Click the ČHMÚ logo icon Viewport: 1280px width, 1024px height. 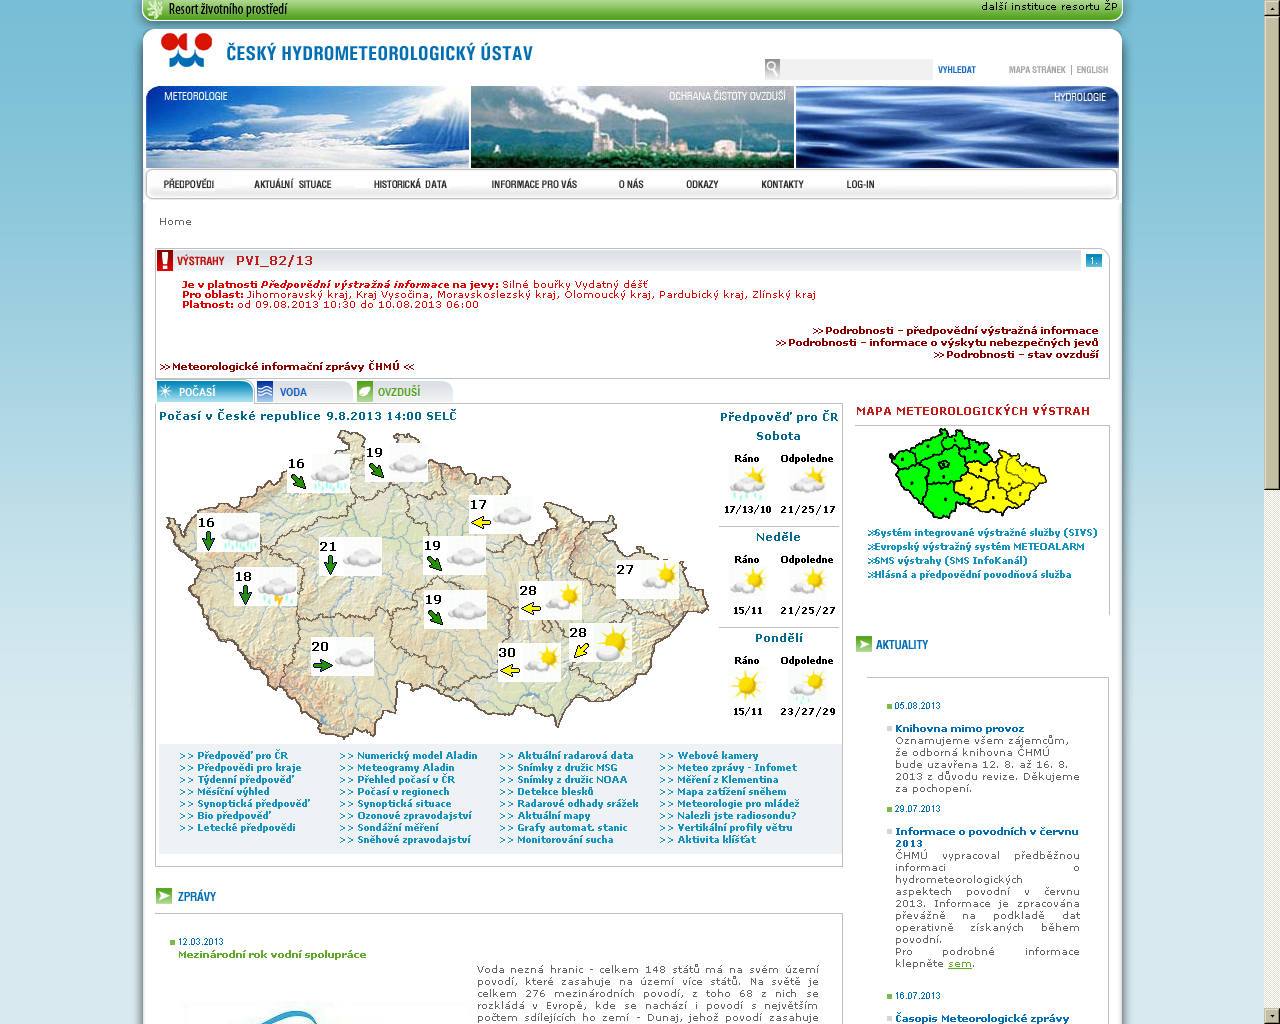point(187,50)
